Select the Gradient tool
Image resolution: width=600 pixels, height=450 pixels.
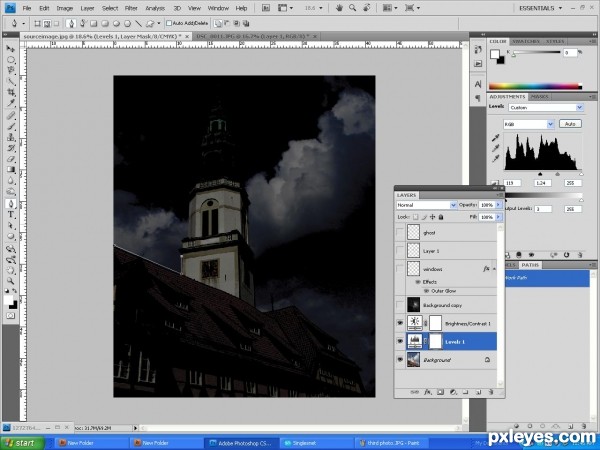coord(10,170)
